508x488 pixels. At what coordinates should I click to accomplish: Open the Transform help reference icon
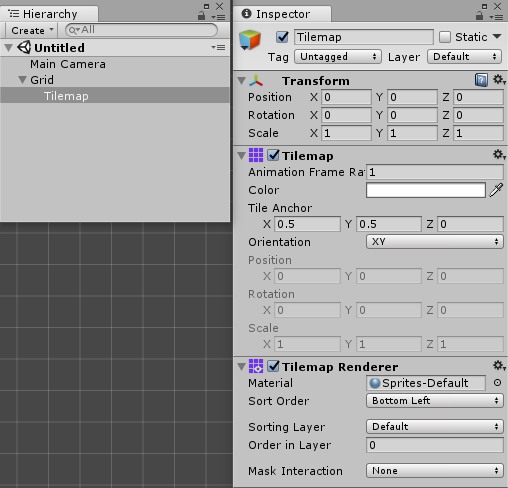(481, 80)
